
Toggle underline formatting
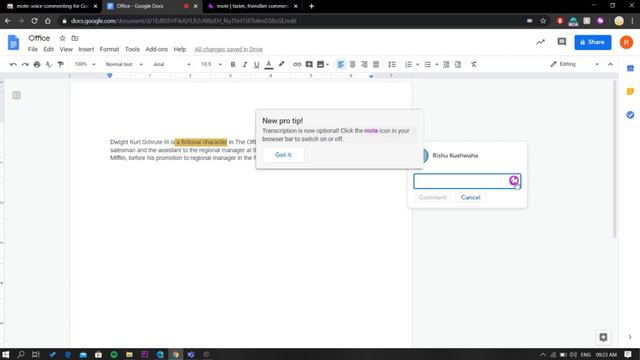[256, 64]
